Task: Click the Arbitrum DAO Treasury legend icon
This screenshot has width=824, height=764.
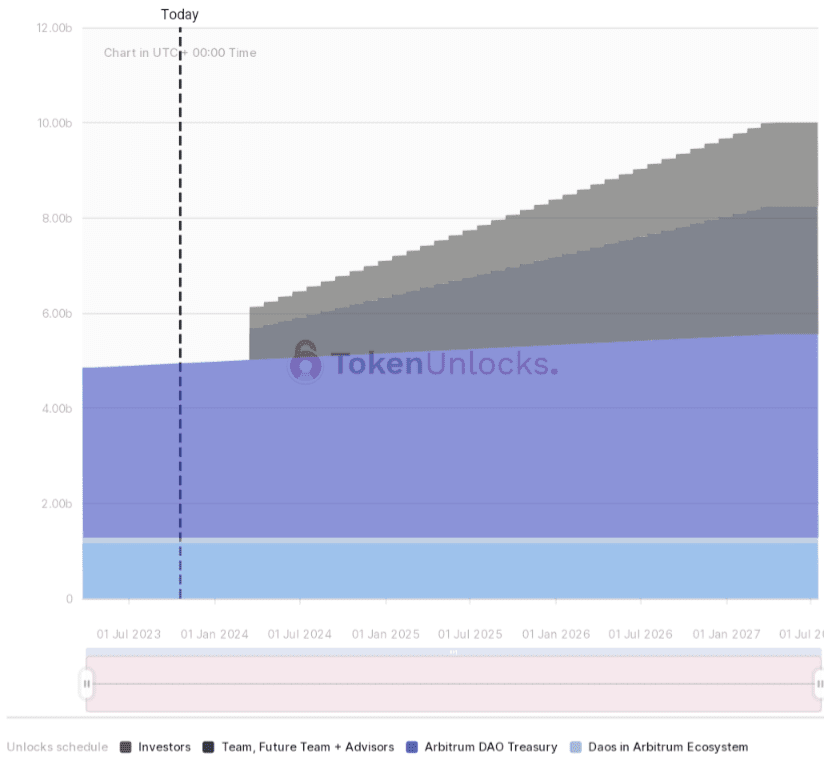Action: click(410, 746)
